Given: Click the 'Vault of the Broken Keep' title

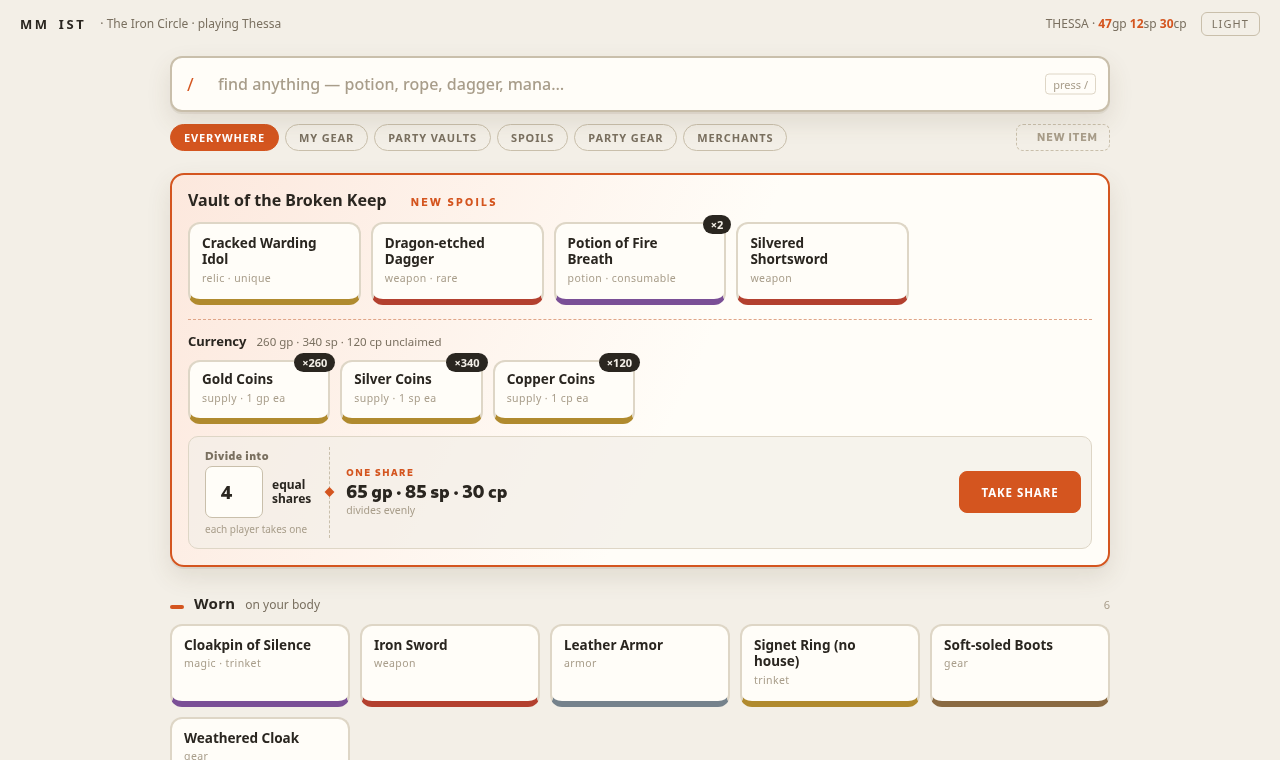Looking at the screenshot, I should (x=287, y=200).
